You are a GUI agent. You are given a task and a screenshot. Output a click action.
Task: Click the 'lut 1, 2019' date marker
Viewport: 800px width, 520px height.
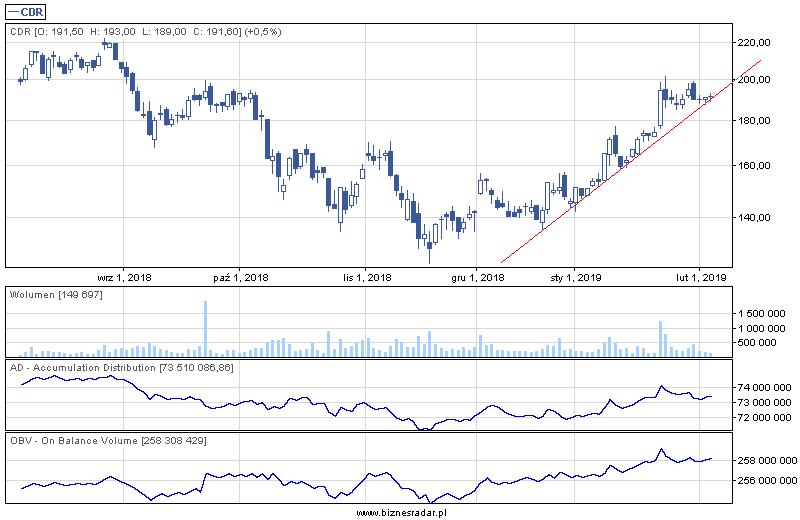[699, 277]
